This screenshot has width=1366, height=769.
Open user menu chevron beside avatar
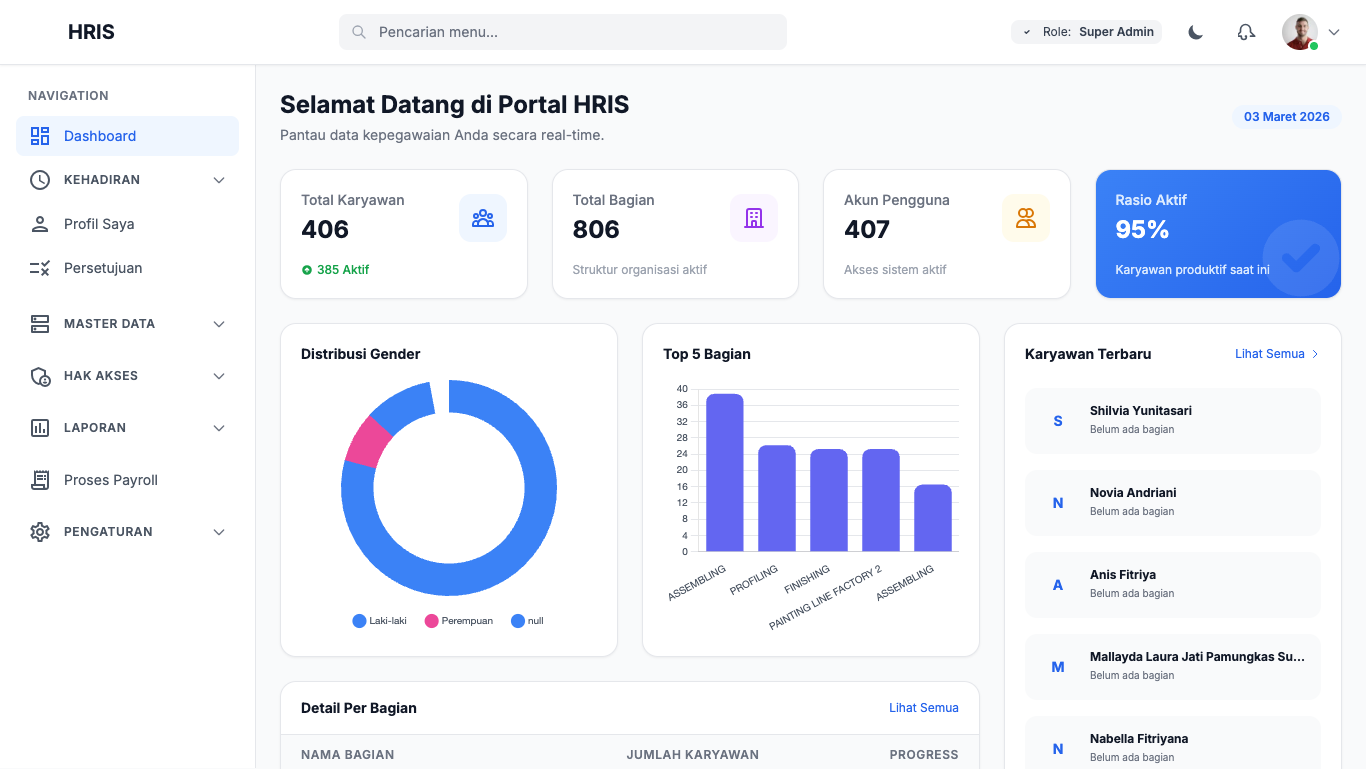(x=1334, y=32)
